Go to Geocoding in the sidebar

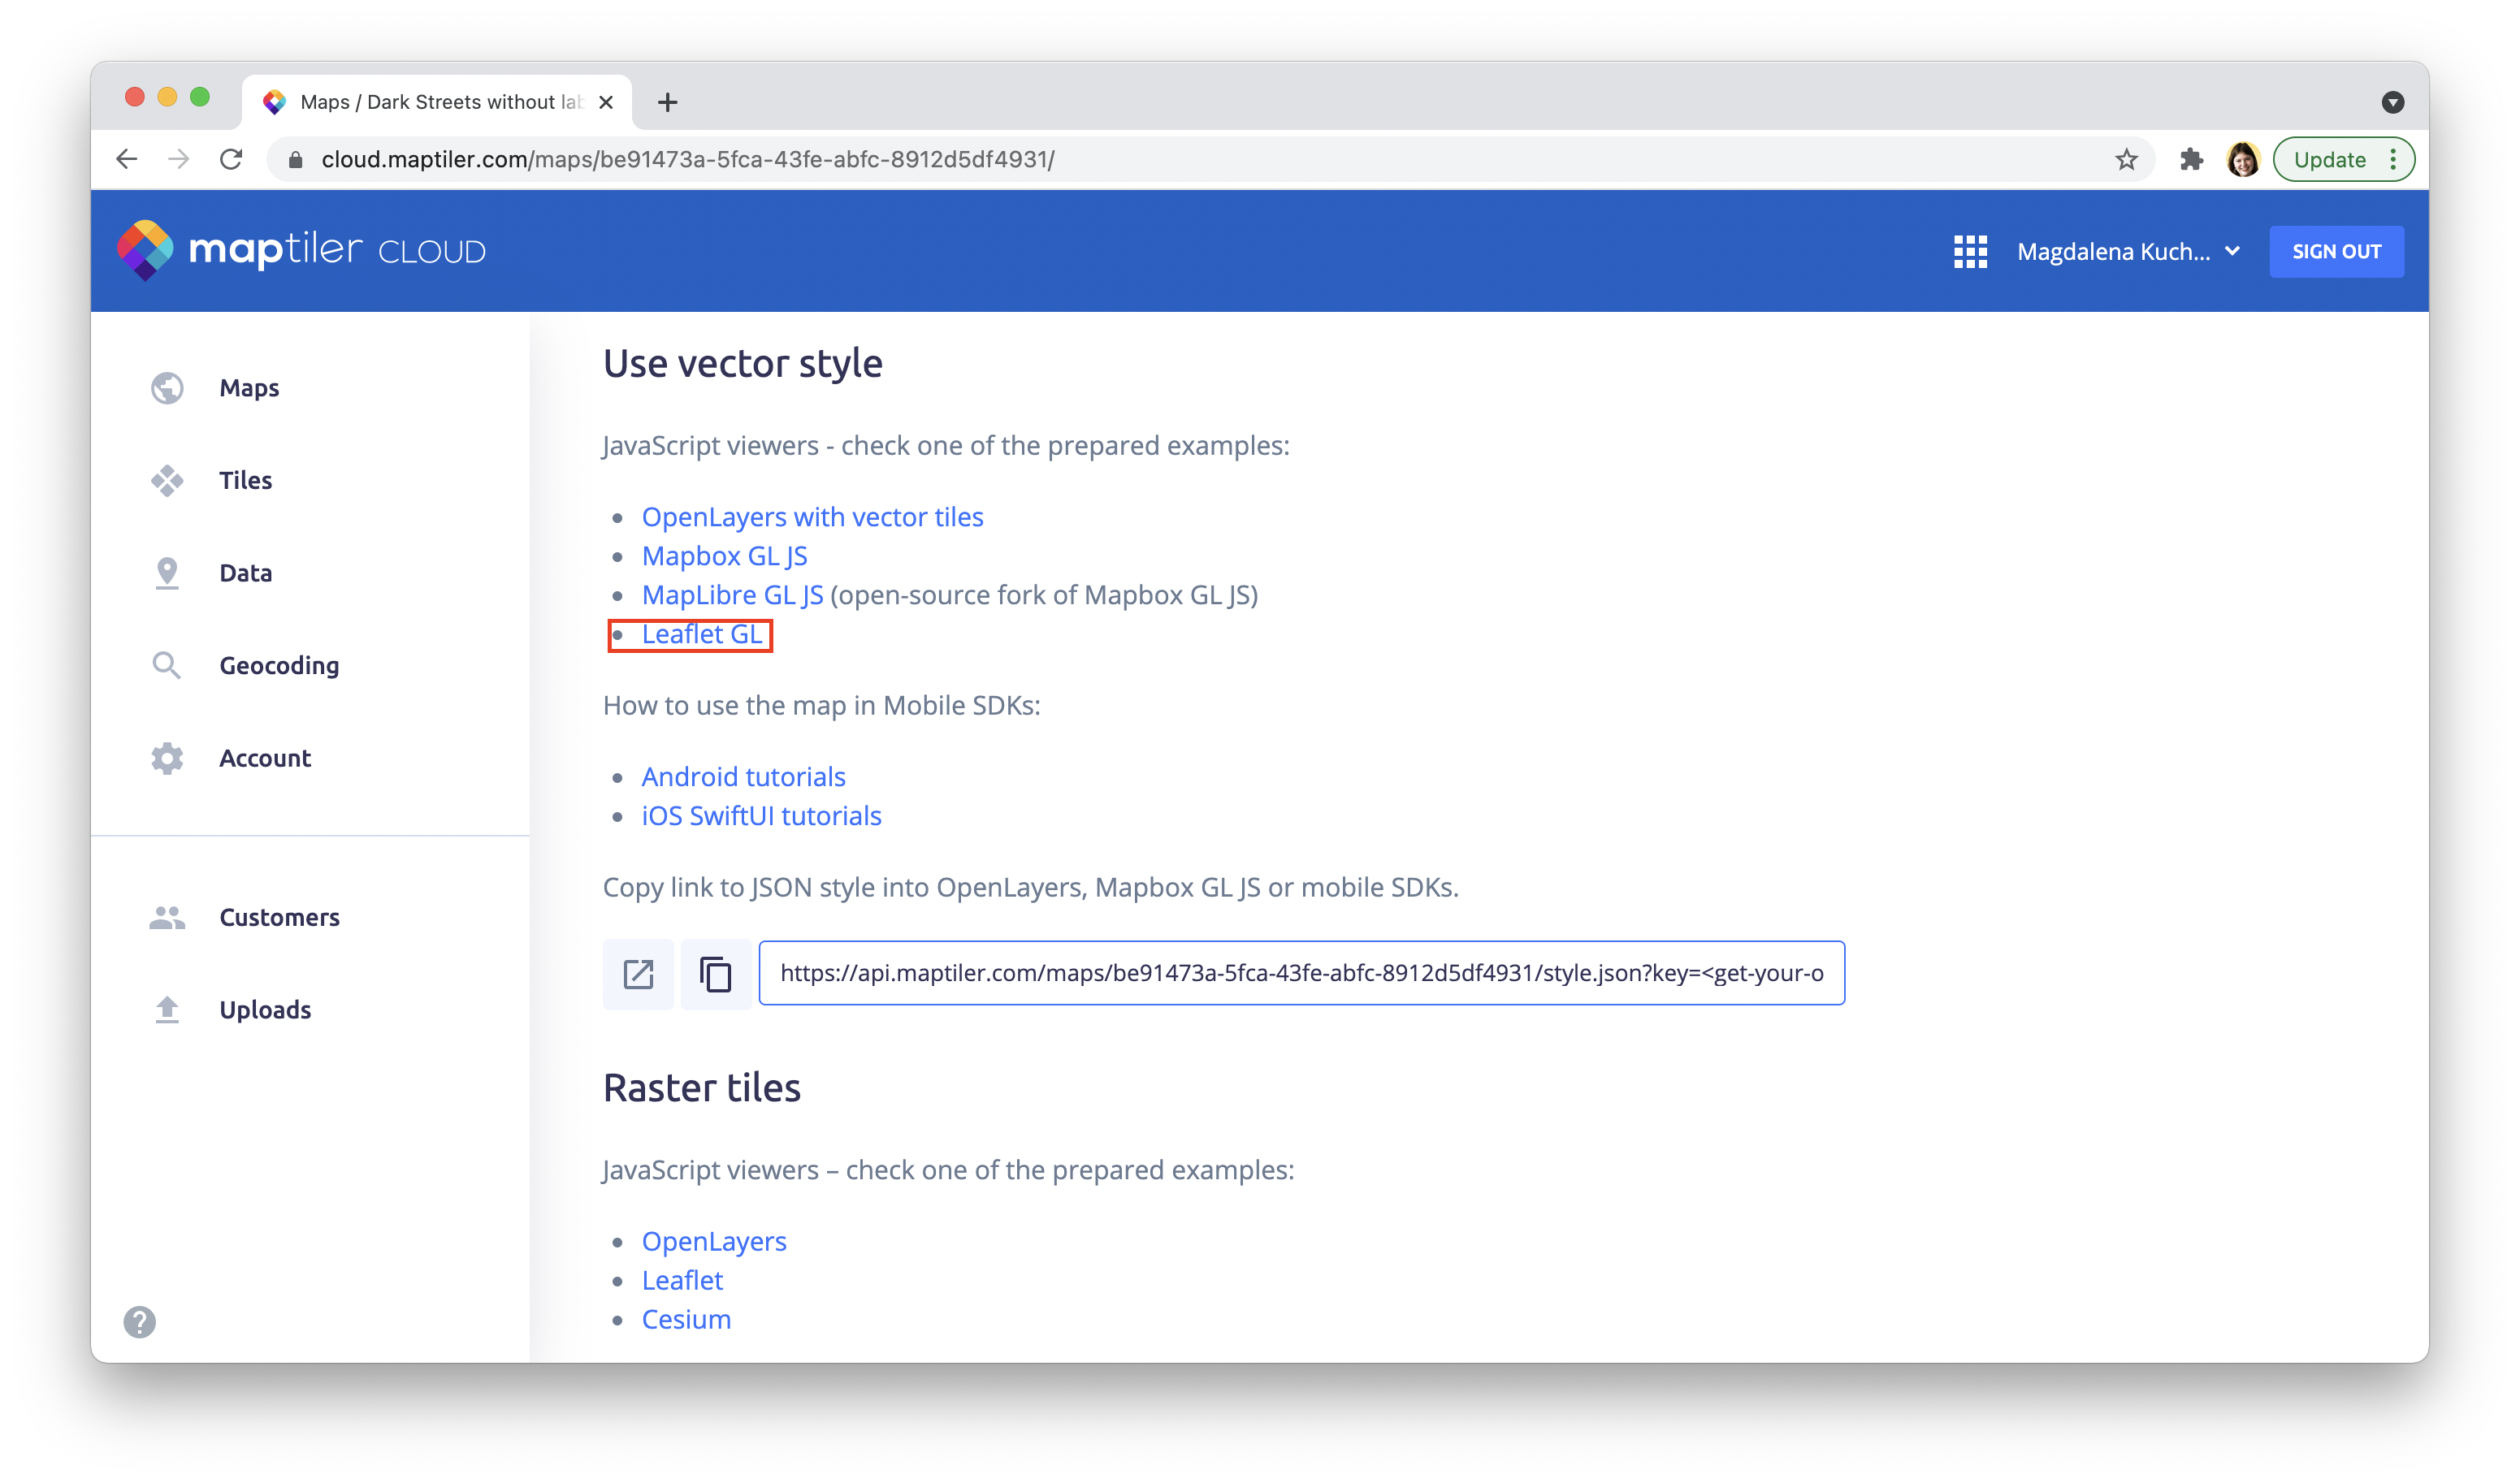tap(279, 666)
